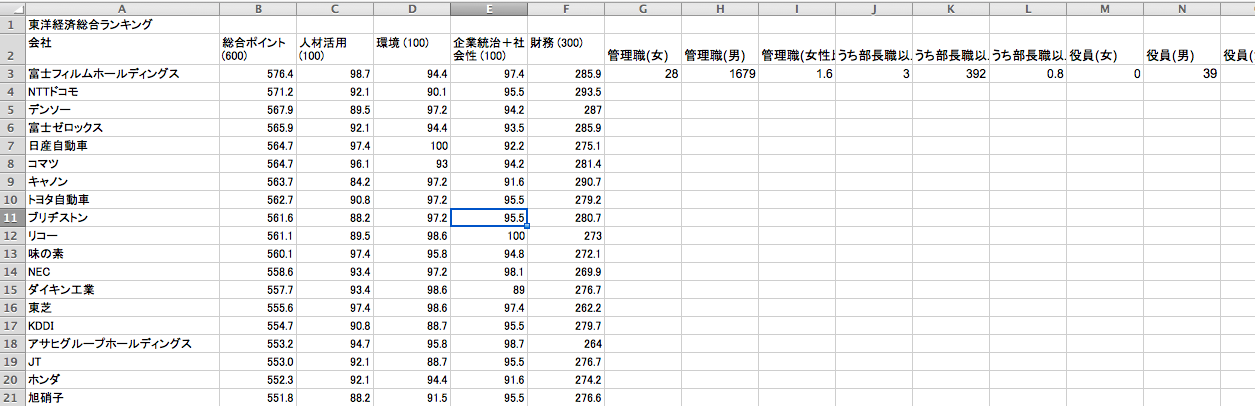Click value 28 under 管理職(女)
The image size is (1255, 406).
tap(671, 74)
